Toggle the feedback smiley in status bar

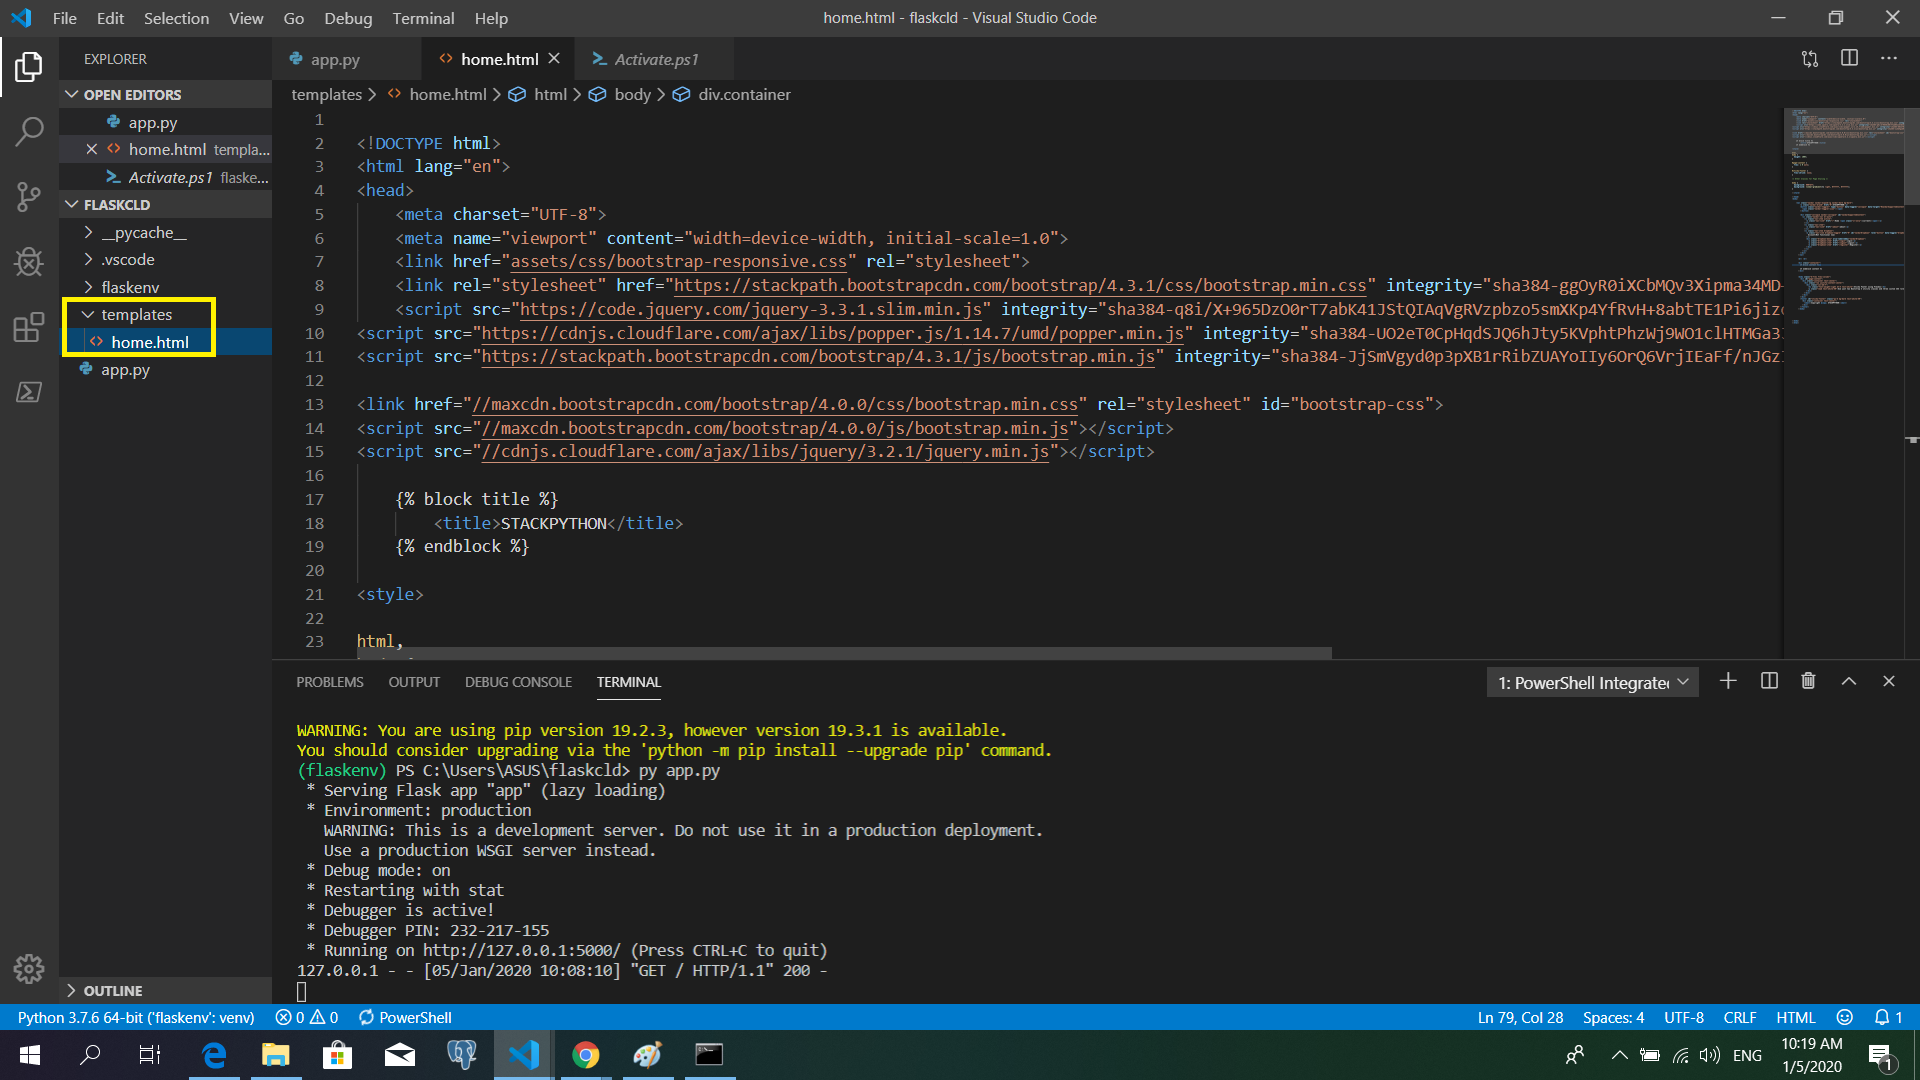(1845, 1017)
